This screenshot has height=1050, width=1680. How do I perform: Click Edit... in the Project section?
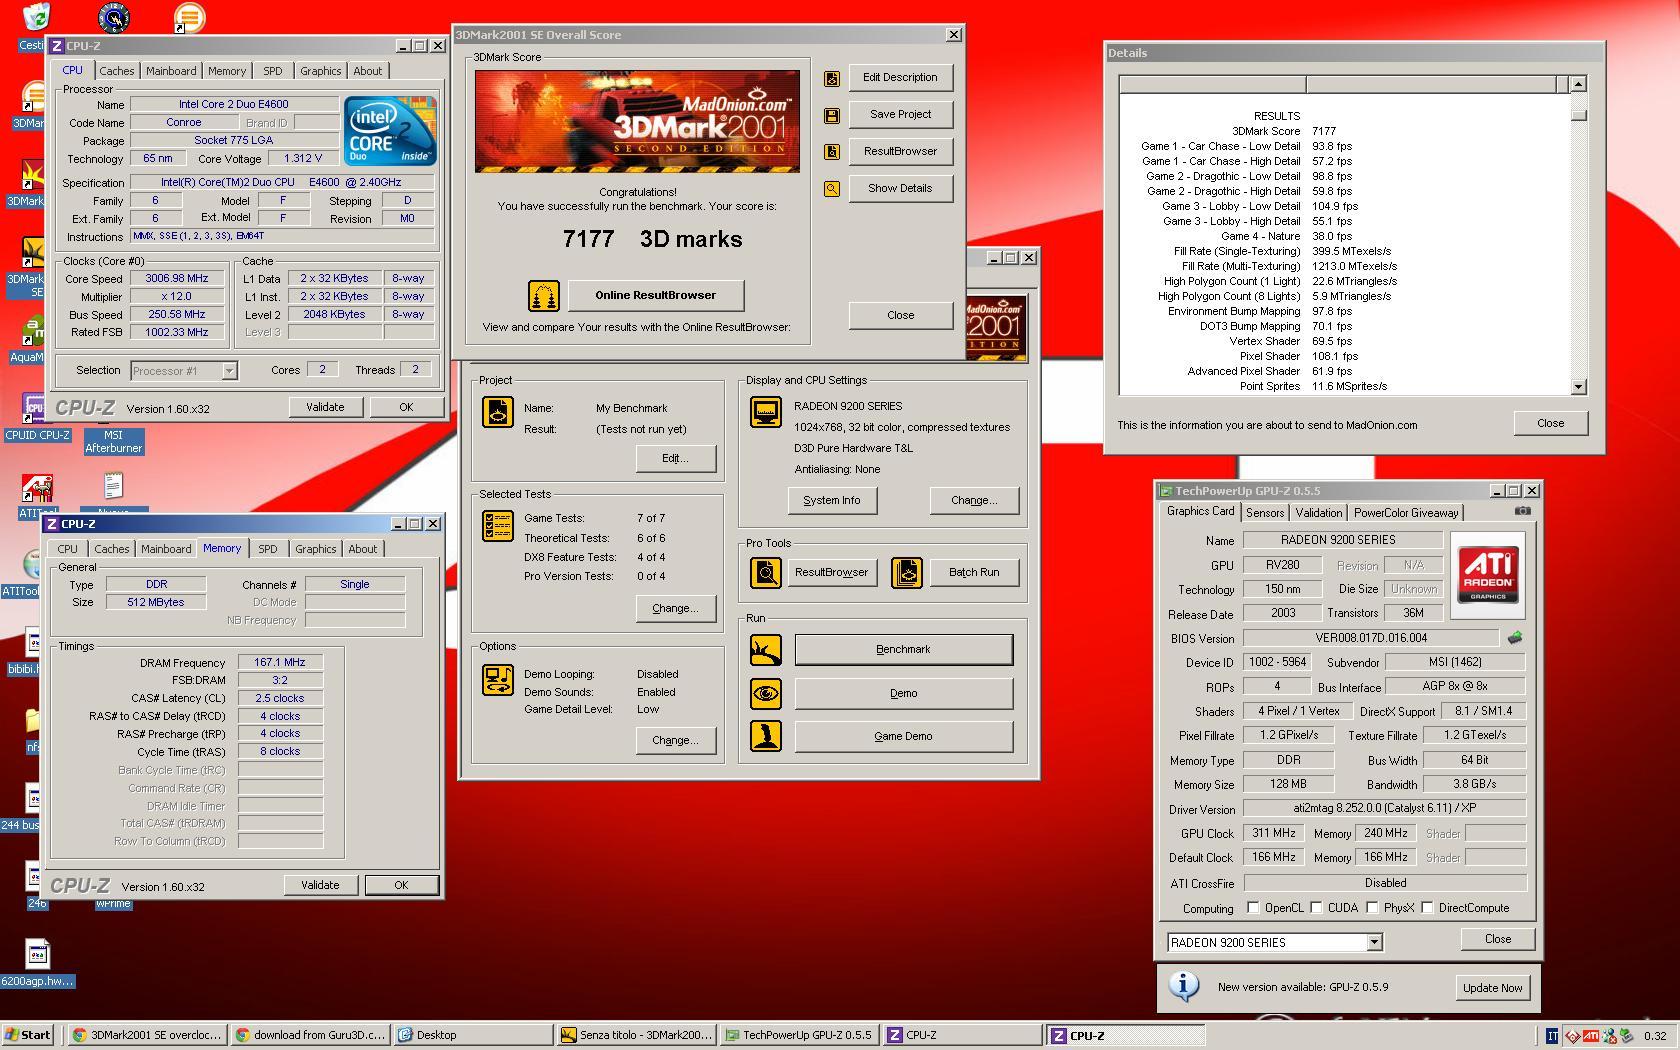[675, 458]
